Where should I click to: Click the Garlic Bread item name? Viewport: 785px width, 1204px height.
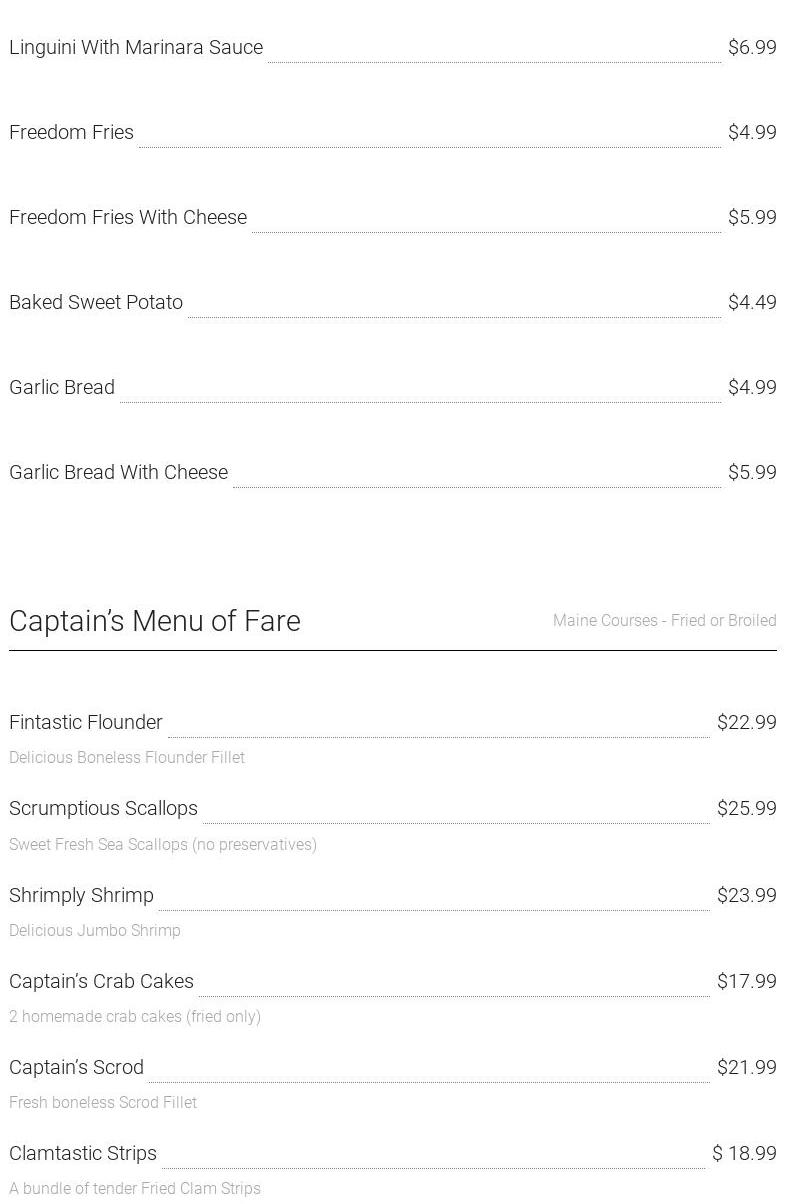62,387
